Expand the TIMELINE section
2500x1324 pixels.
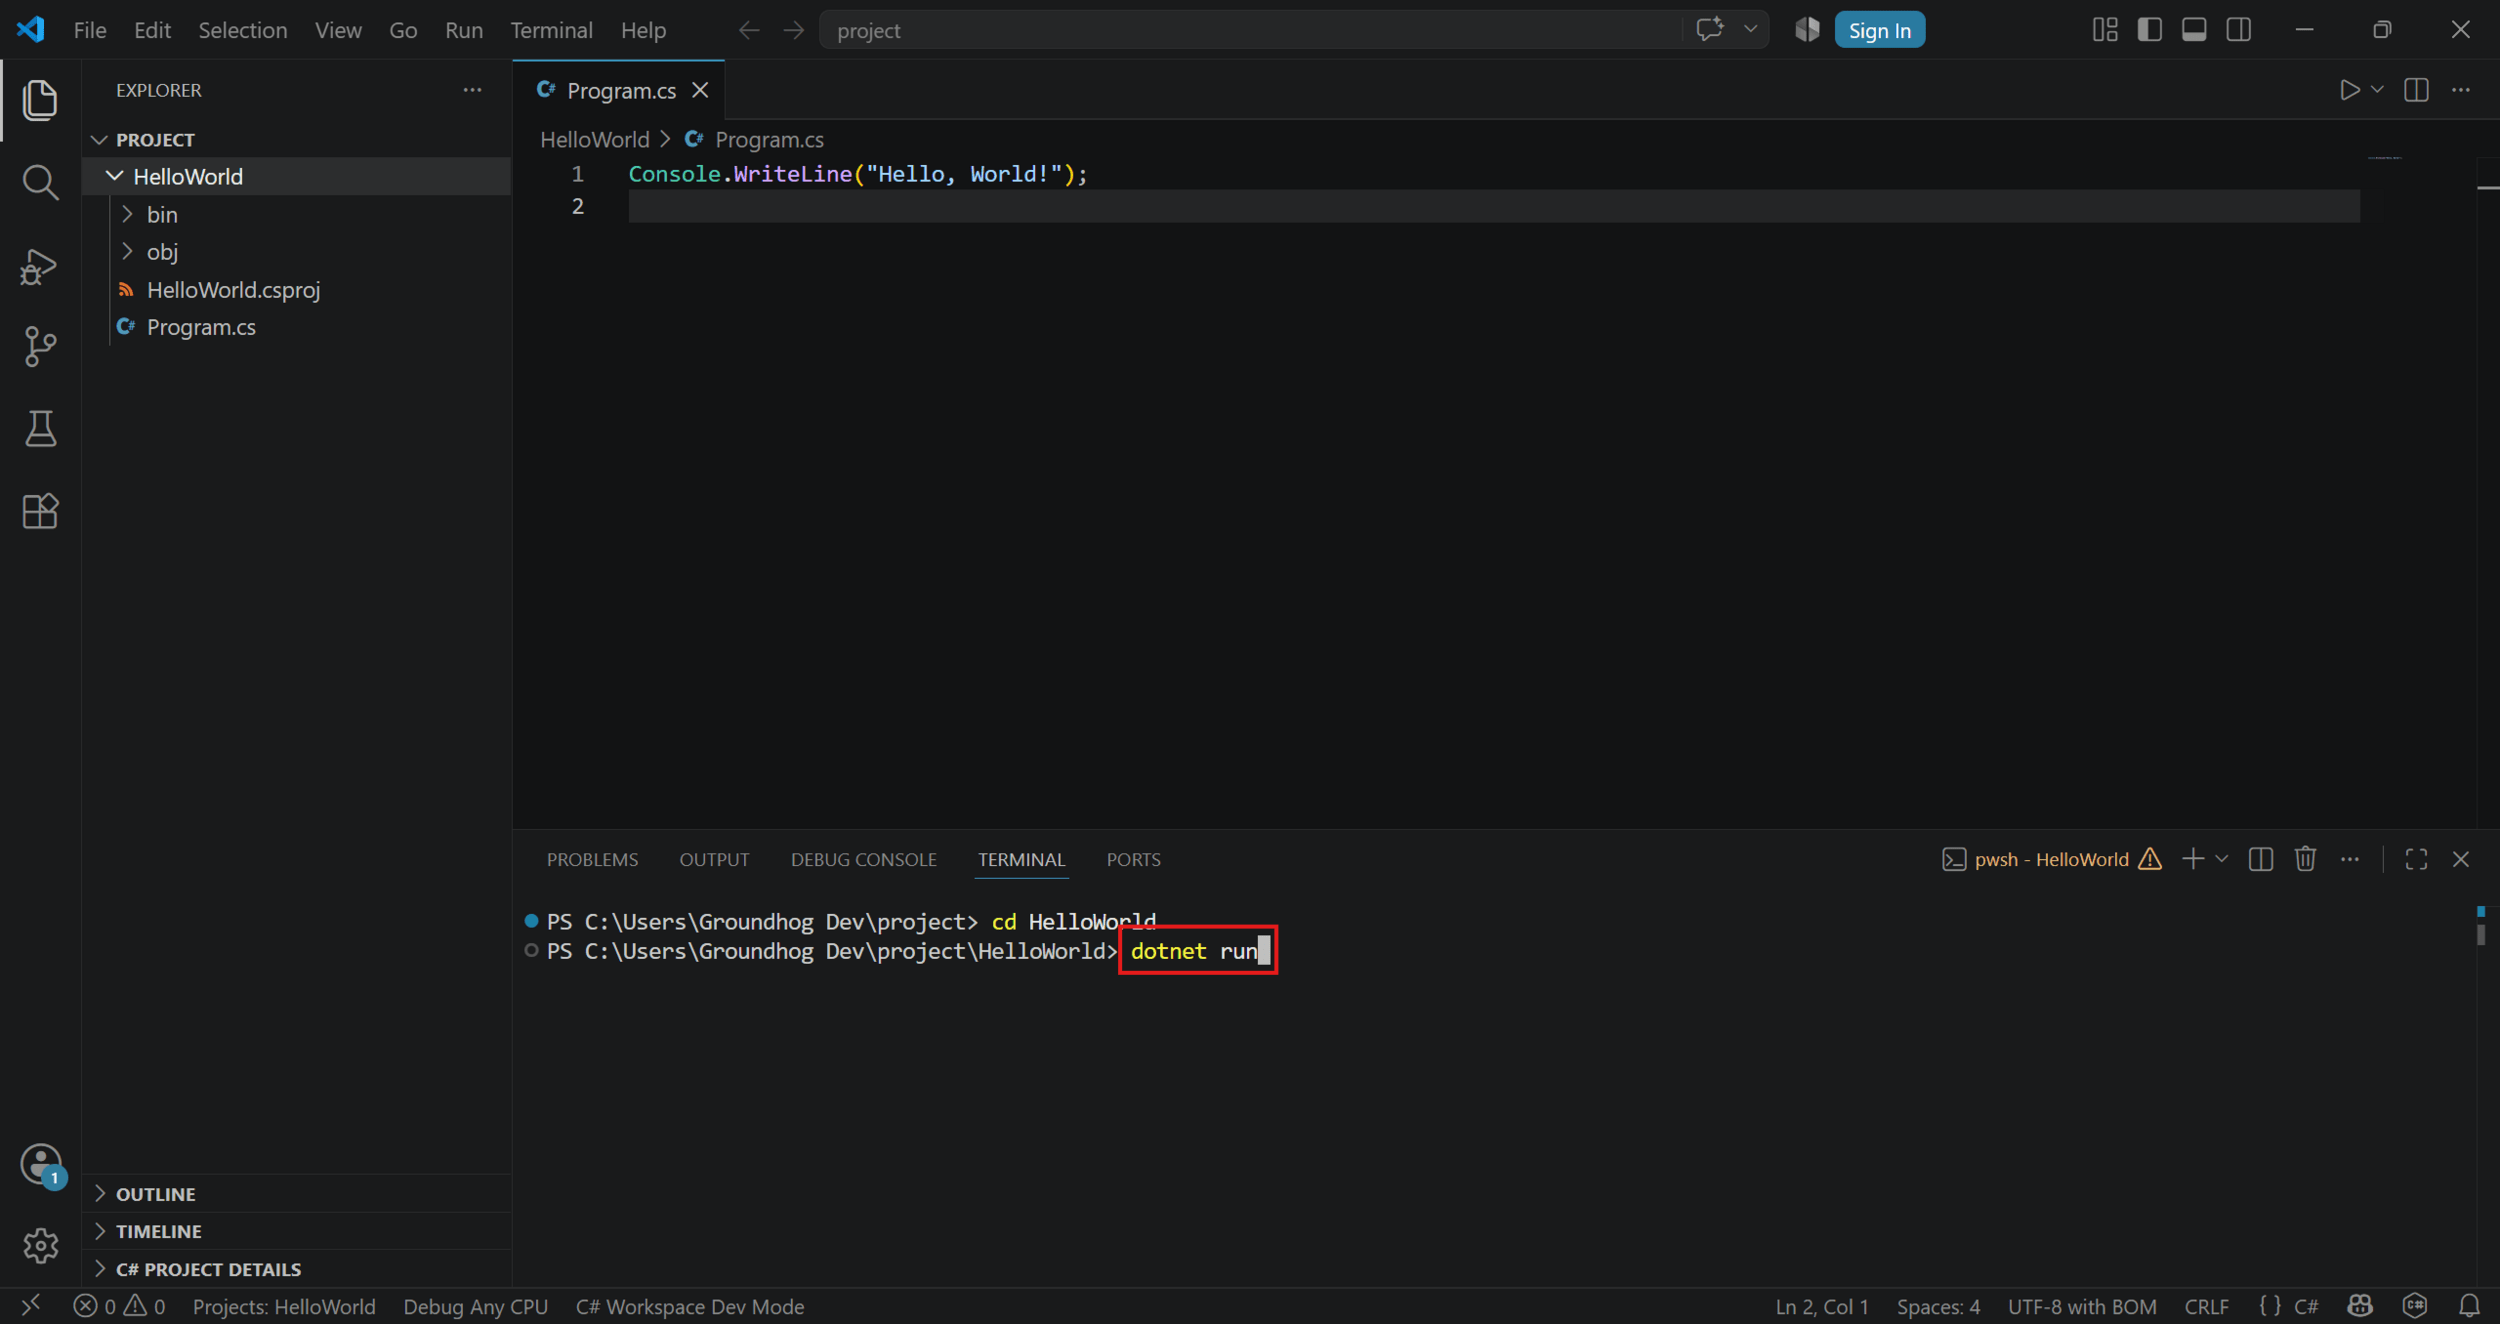click(x=296, y=1231)
